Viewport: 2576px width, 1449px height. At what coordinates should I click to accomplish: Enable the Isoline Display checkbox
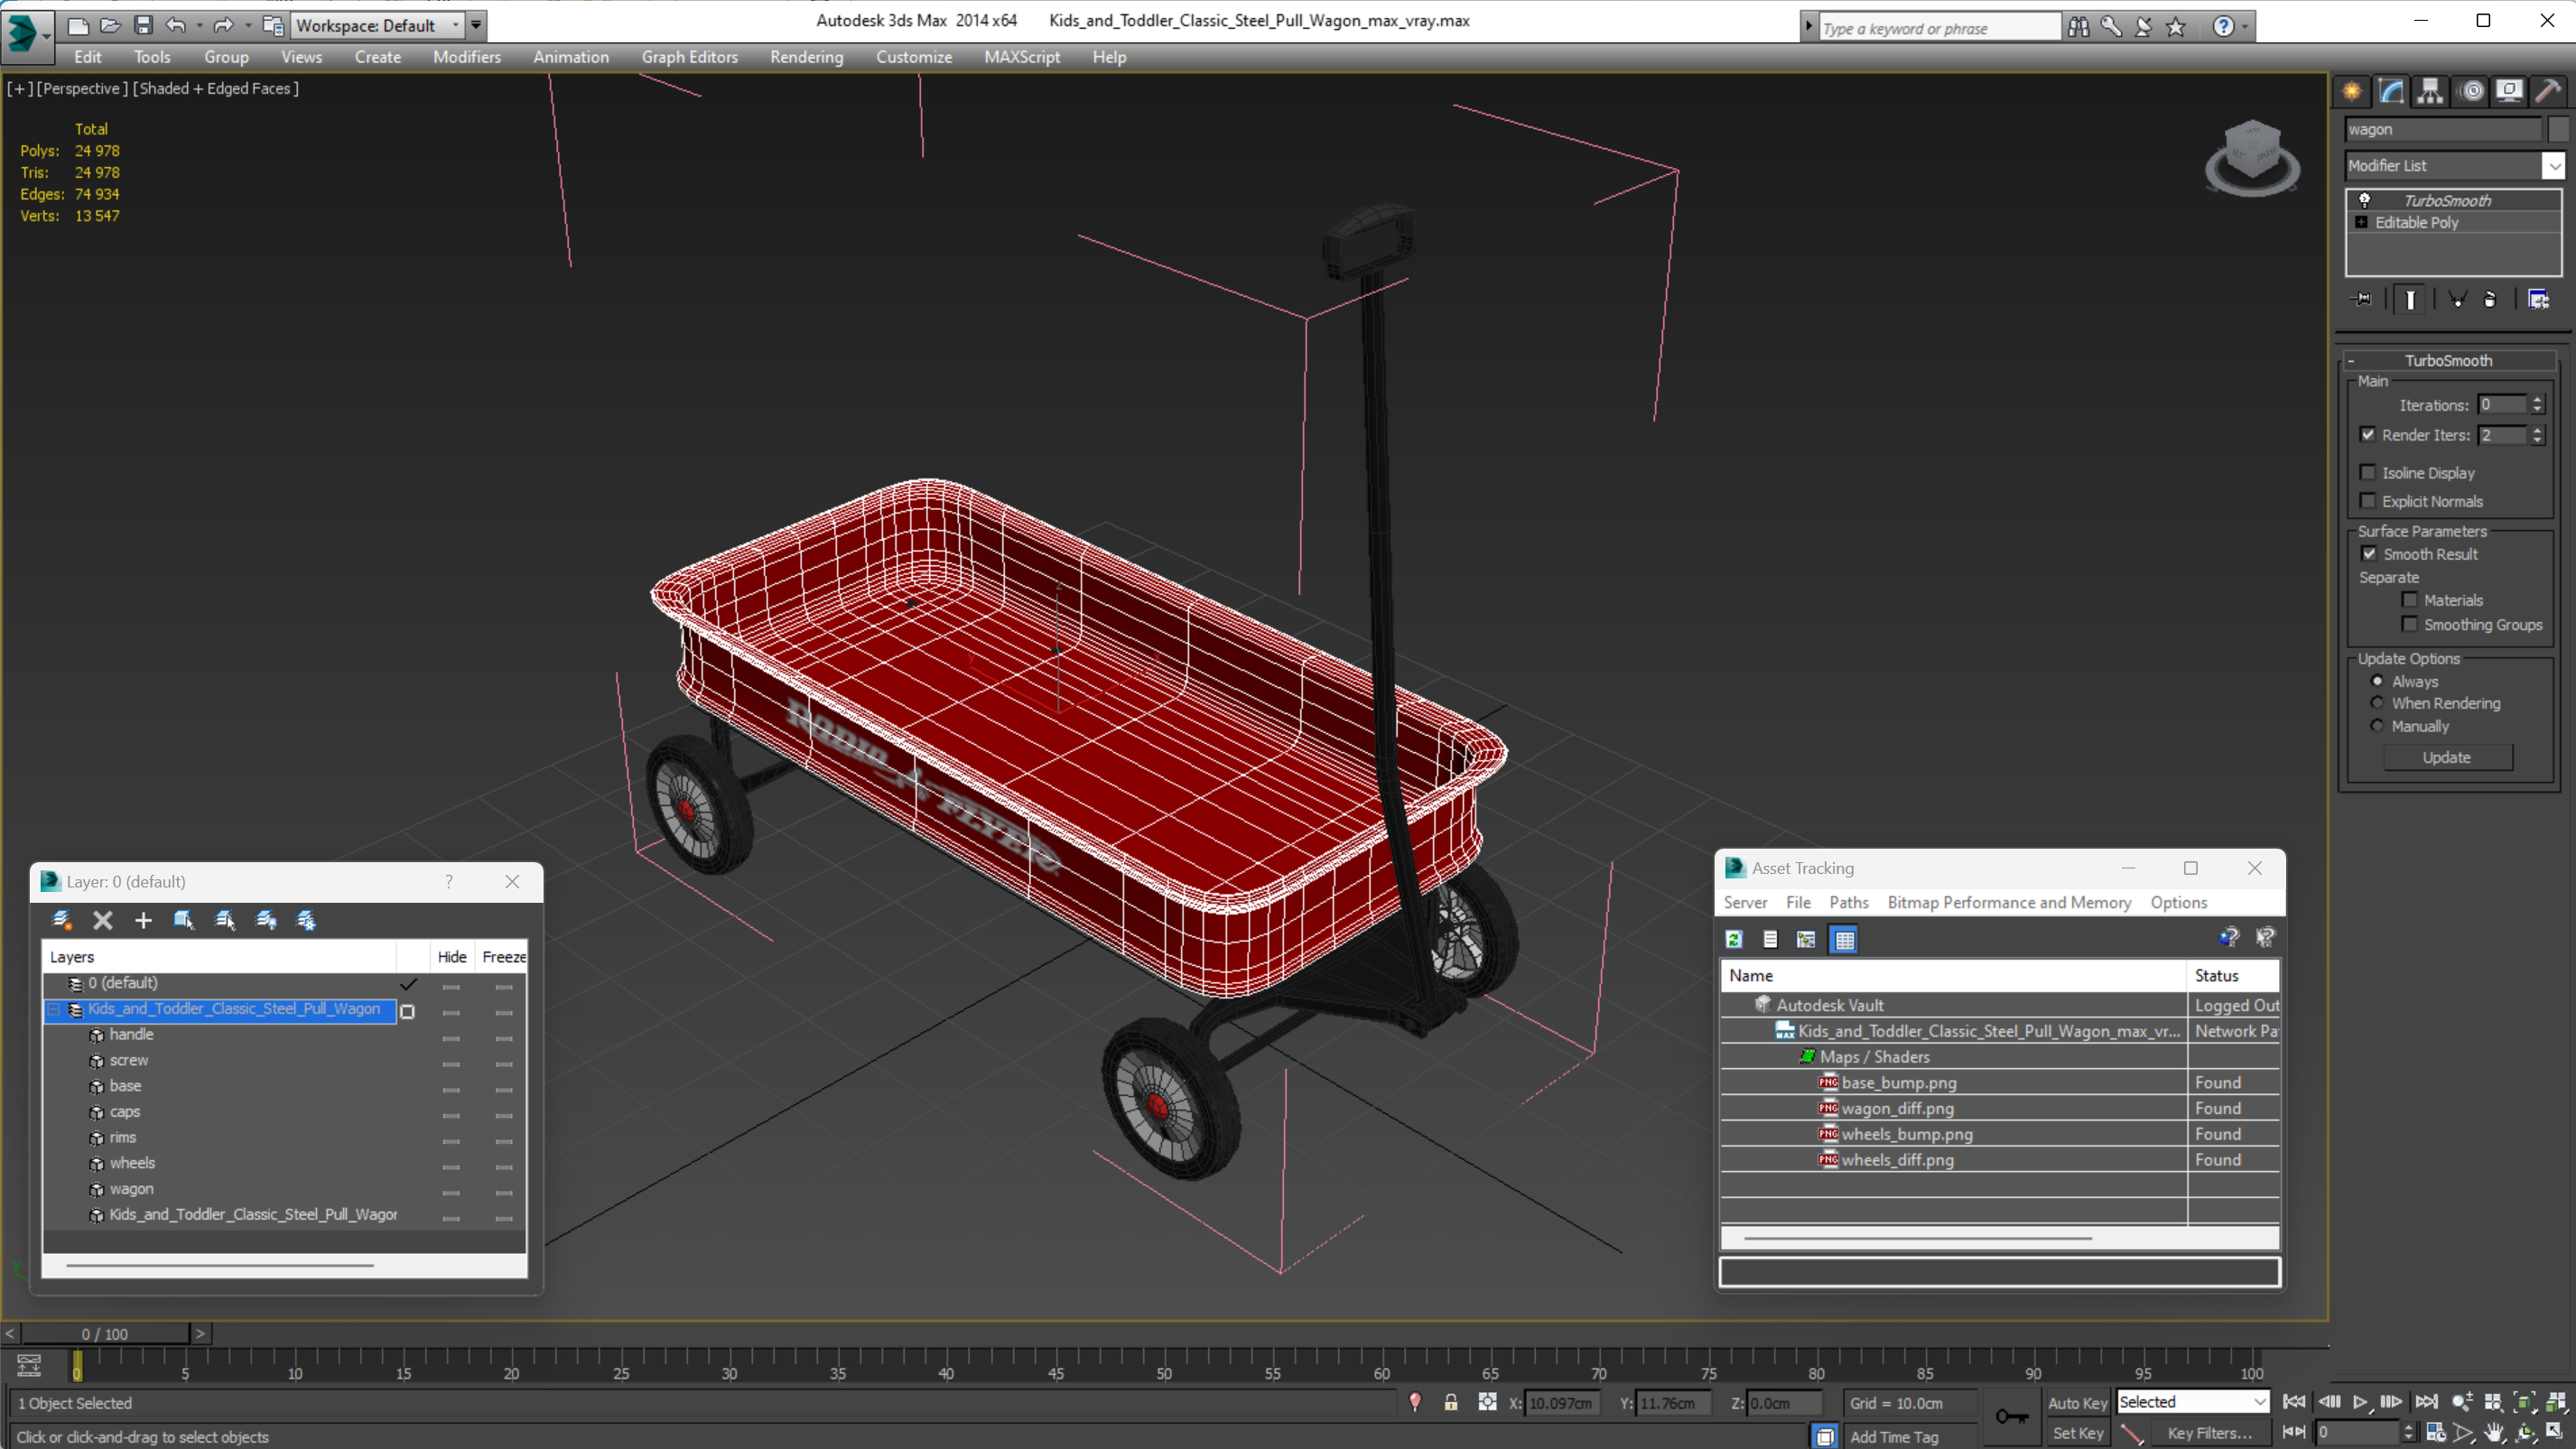(2368, 472)
